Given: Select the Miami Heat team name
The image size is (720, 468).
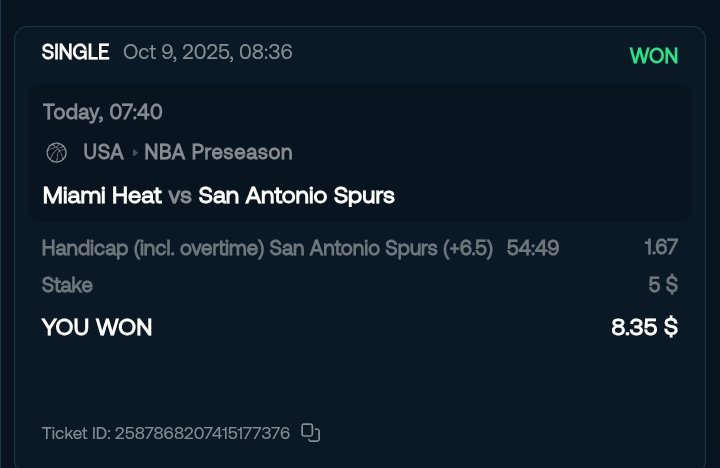Looking at the screenshot, I should tap(102, 196).
